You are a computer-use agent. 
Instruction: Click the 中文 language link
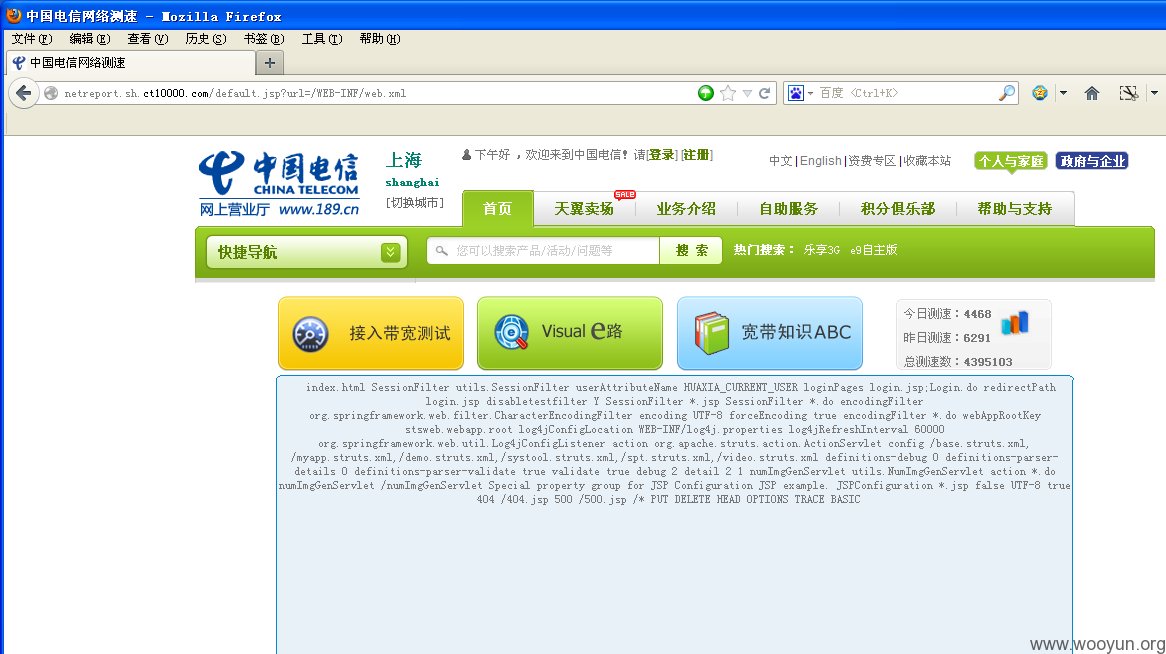(781, 161)
